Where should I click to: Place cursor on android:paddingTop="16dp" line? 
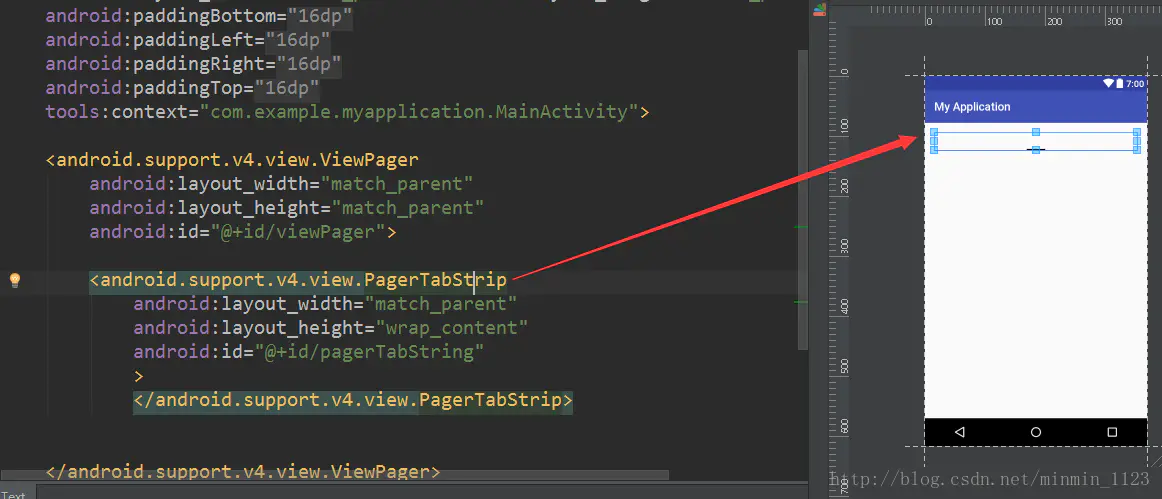tap(183, 87)
